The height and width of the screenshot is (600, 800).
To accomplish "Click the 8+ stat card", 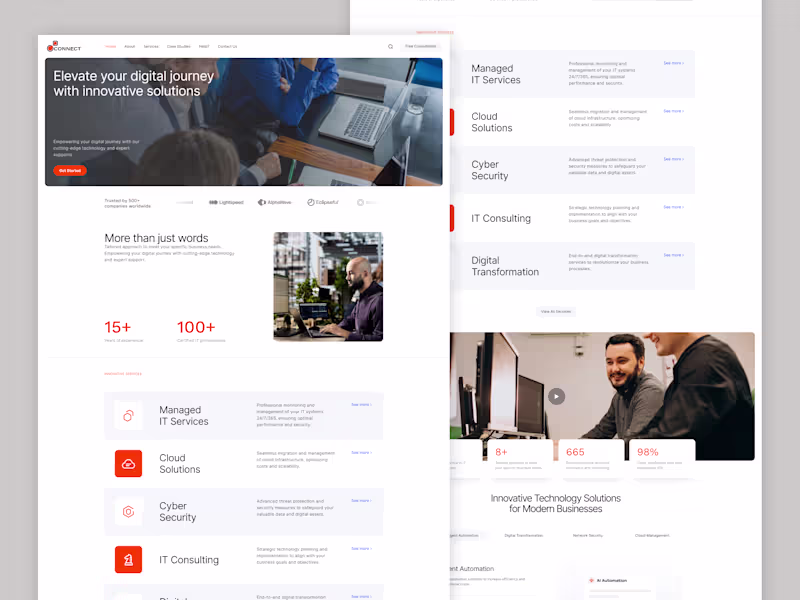I will pyautogui.click(x=520, y=459).
